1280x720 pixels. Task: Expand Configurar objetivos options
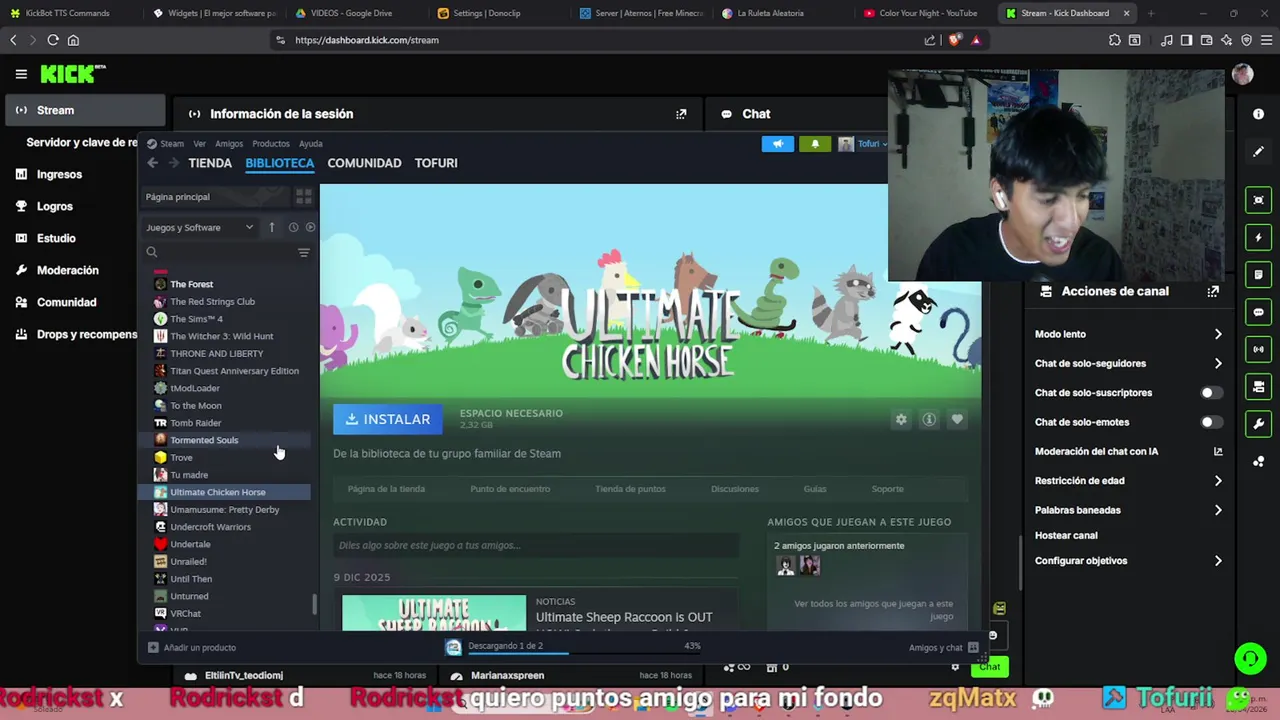1218,561
